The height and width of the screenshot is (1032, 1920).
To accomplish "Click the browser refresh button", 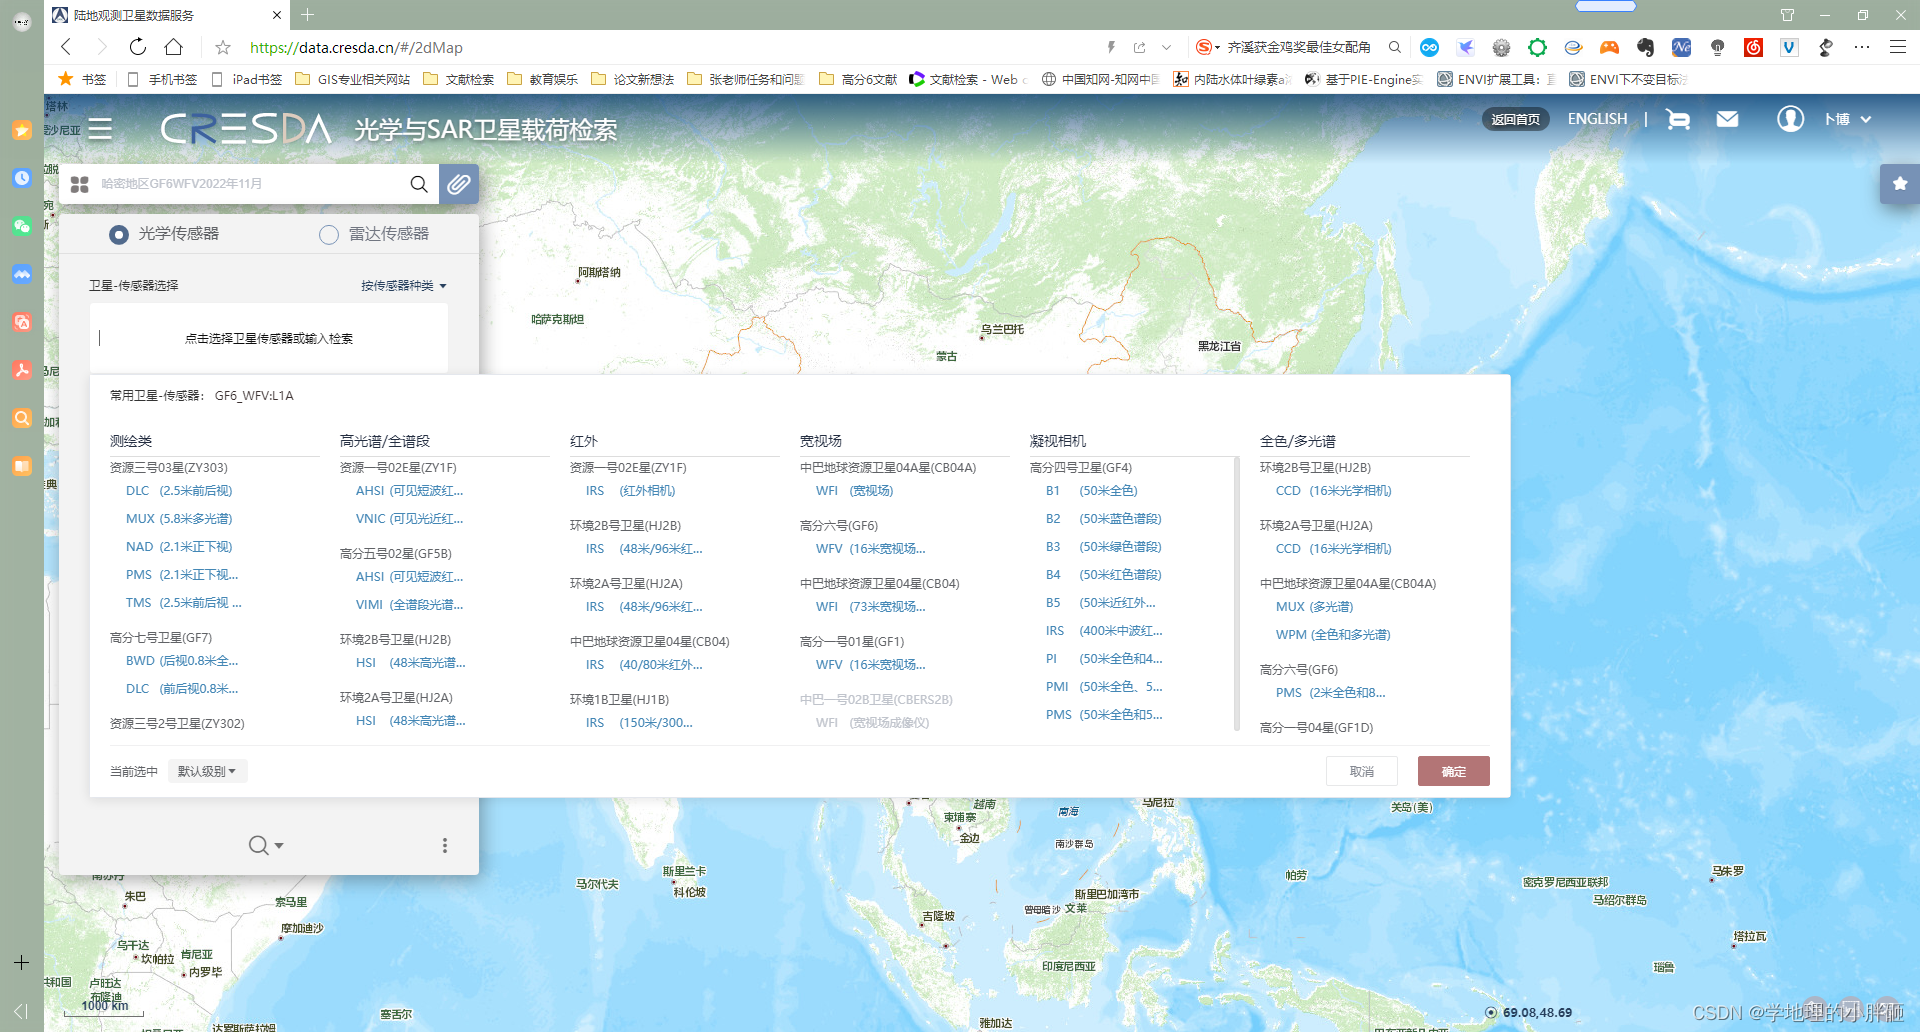I will (138, 47).
